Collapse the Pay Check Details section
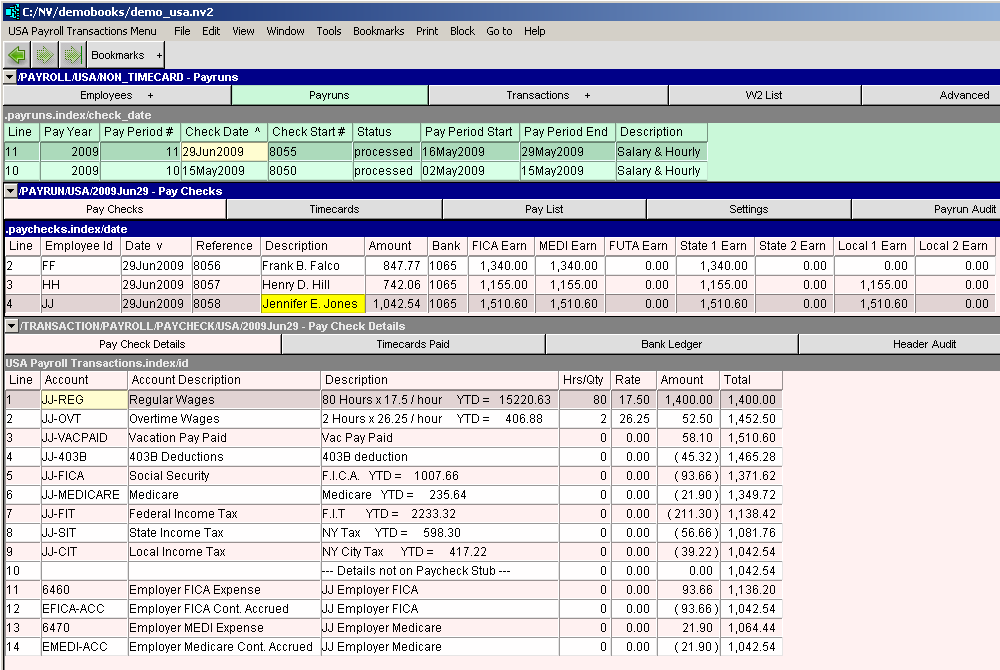The image size is (1000, 670). (x=10, y=326)
